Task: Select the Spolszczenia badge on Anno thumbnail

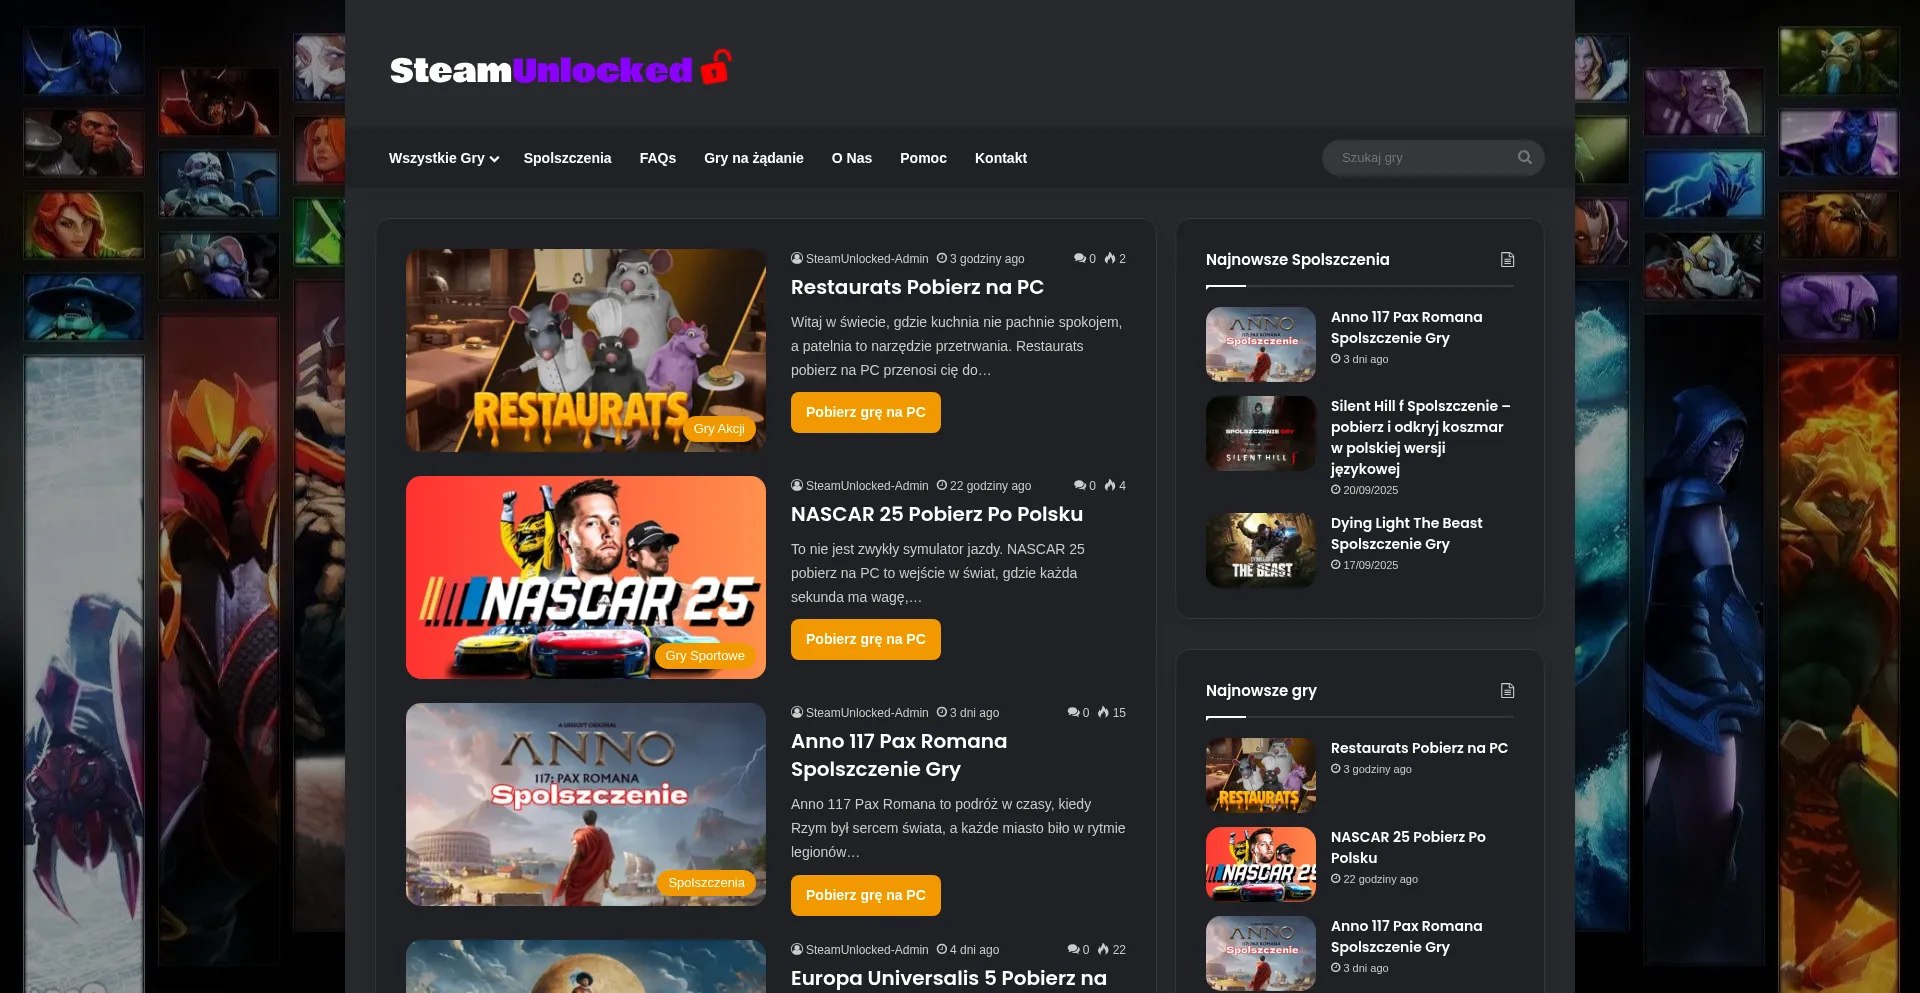Action: (x=706, y=882)
